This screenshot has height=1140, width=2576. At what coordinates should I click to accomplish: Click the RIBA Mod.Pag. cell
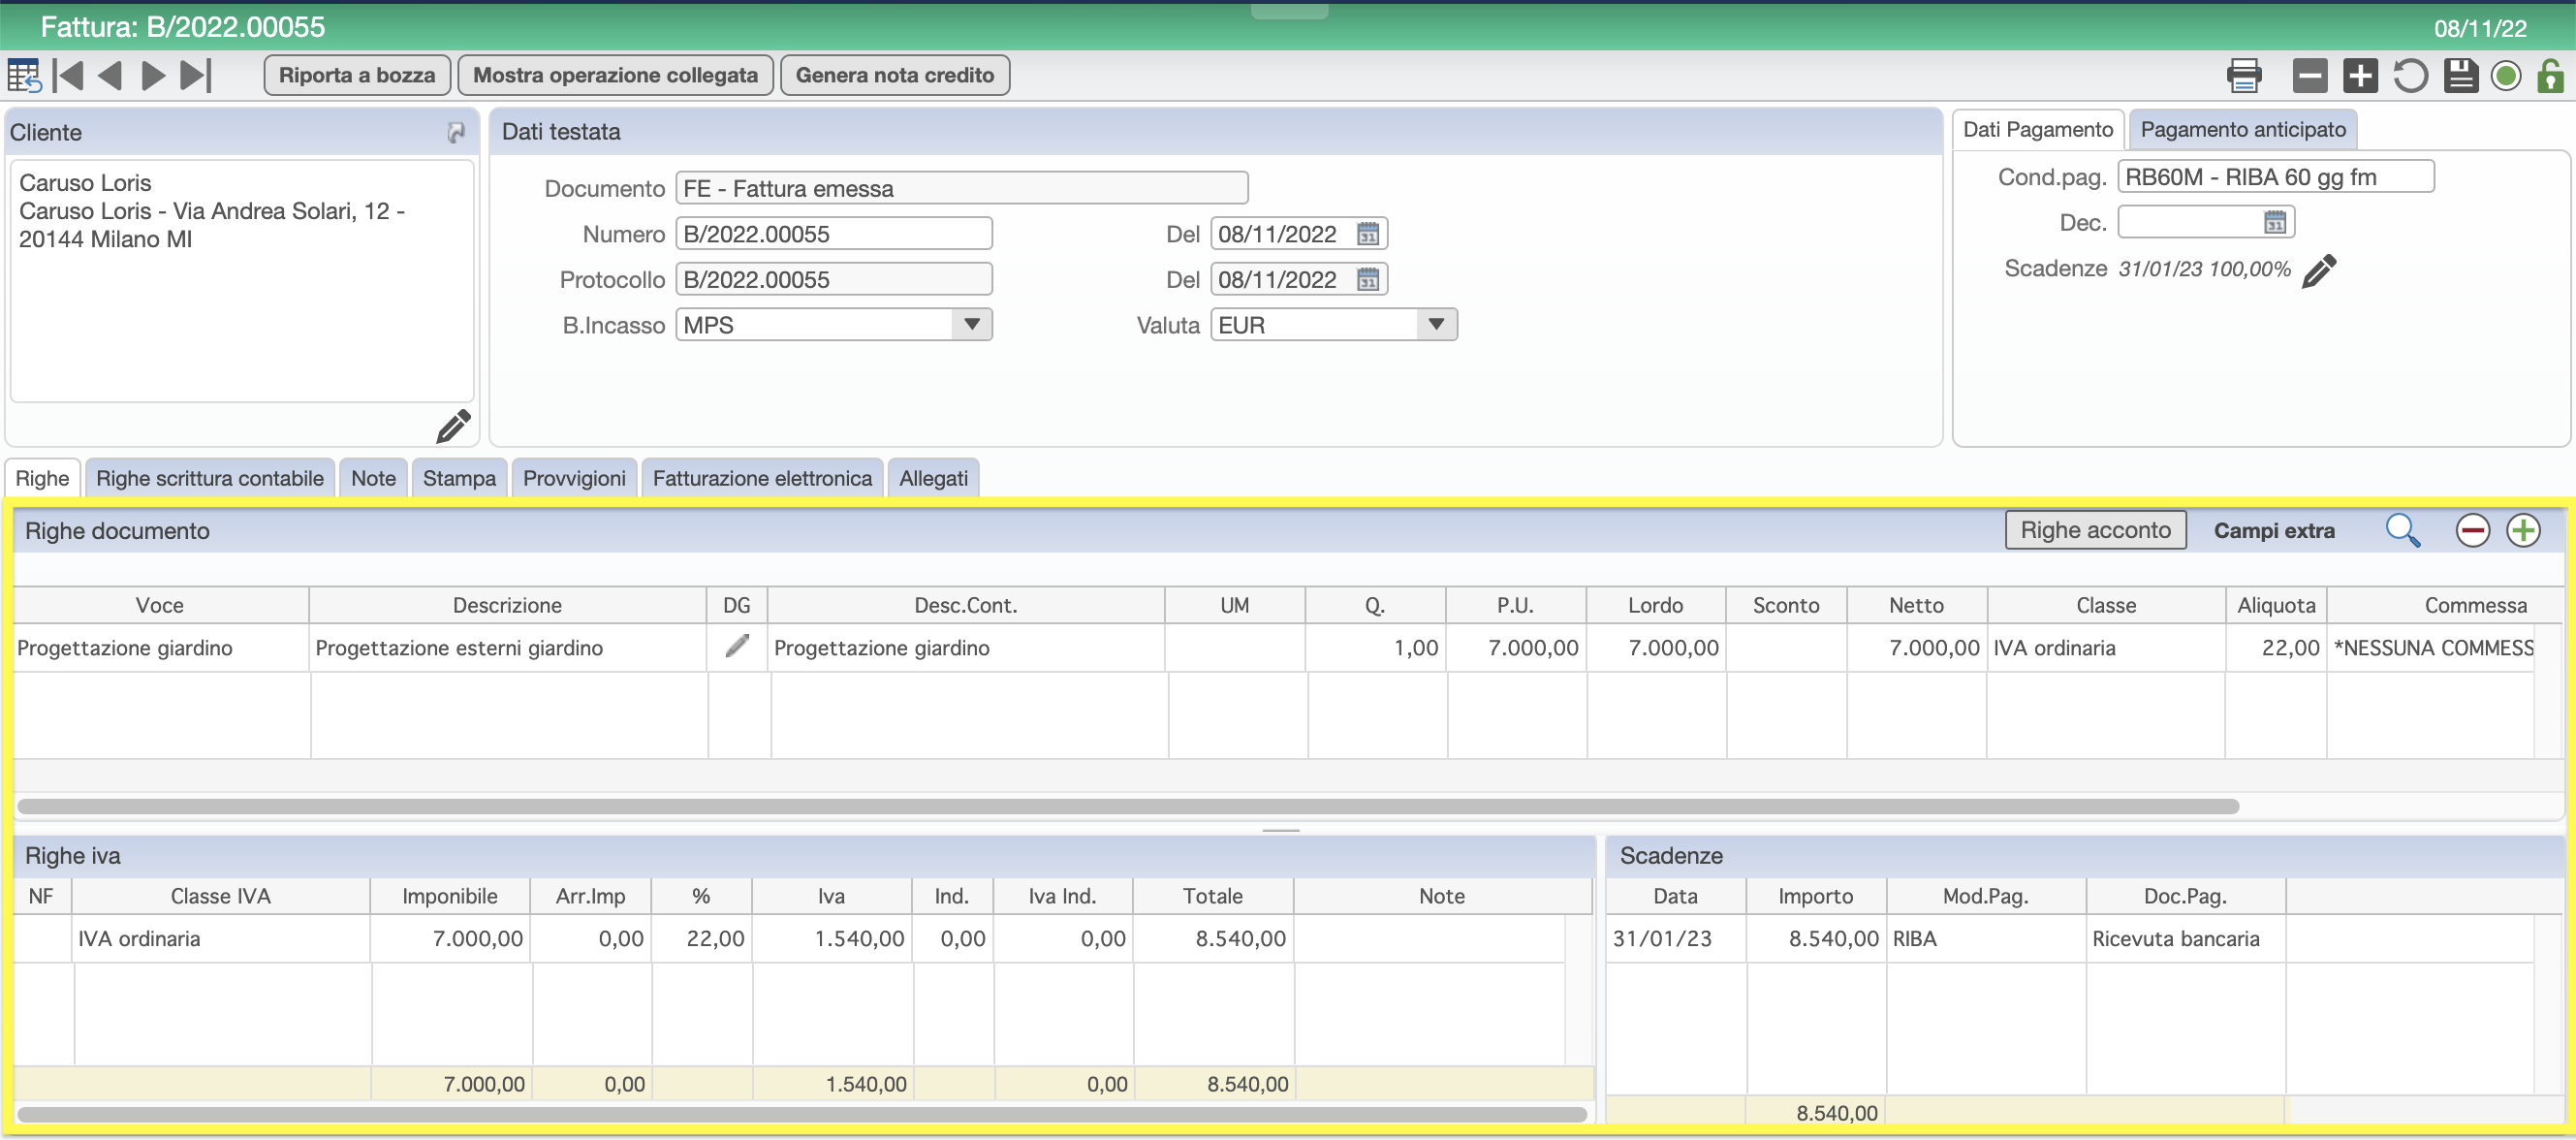point(1986,938)
